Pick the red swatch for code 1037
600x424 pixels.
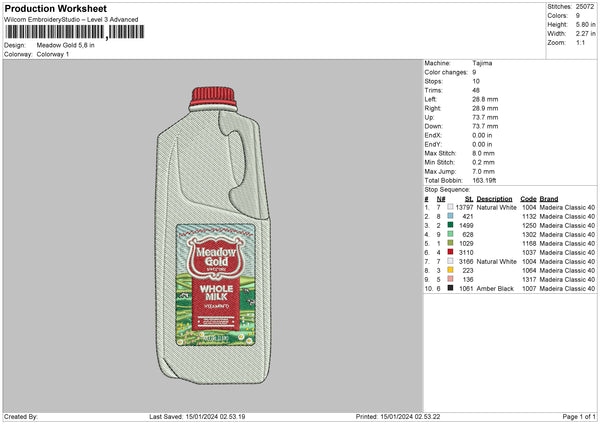(450, 252)
